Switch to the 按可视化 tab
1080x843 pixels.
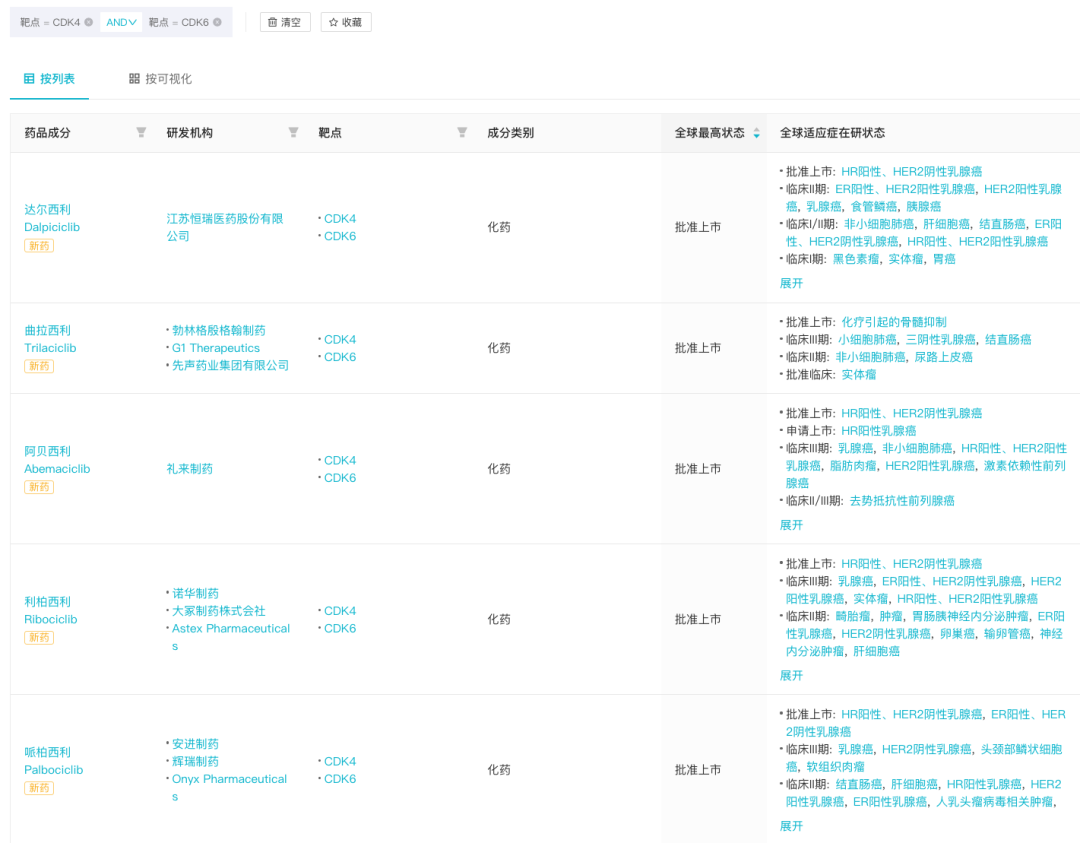(x=160, y=79)
